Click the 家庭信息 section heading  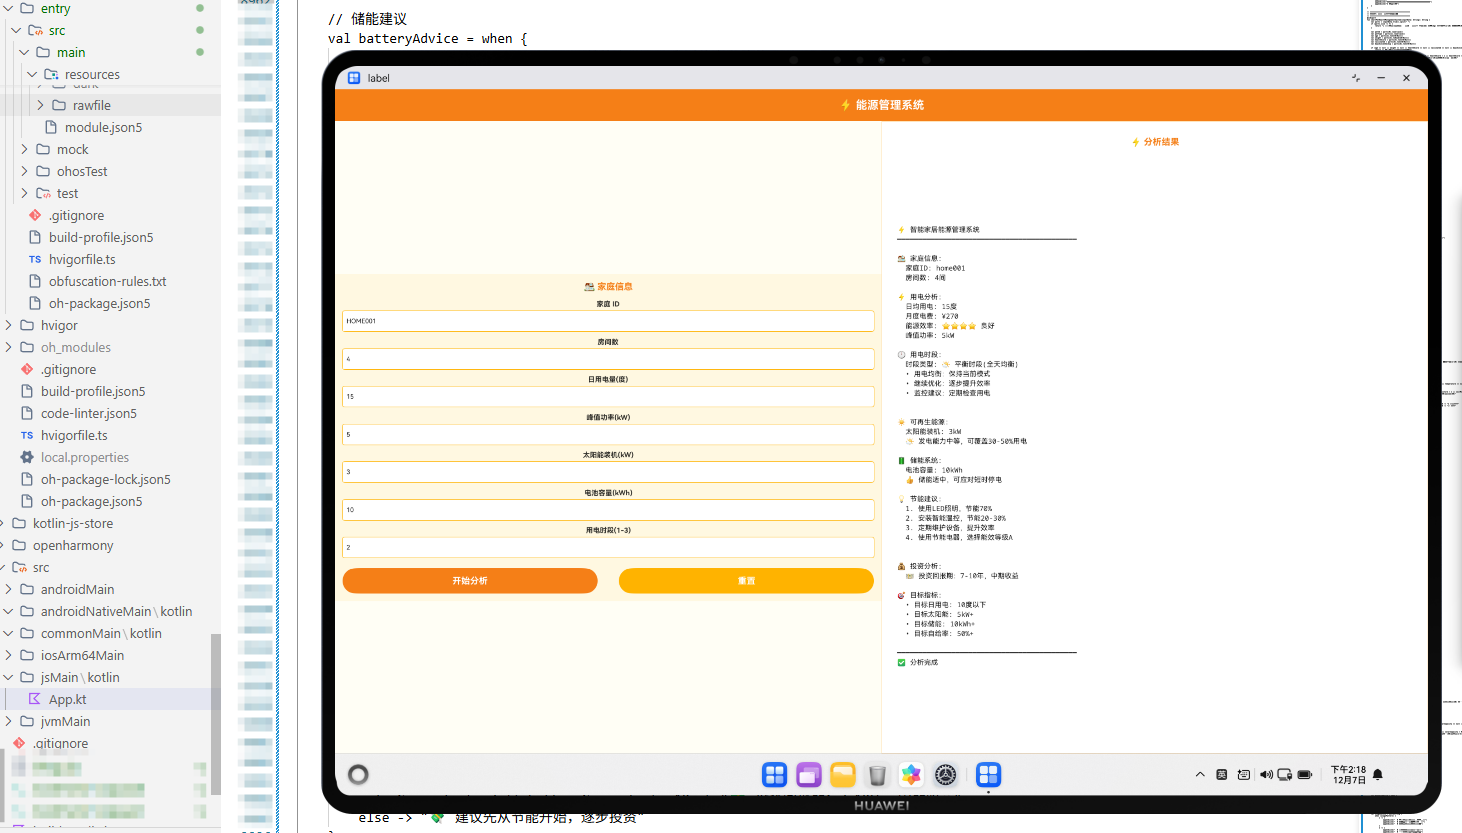(608, 287)
